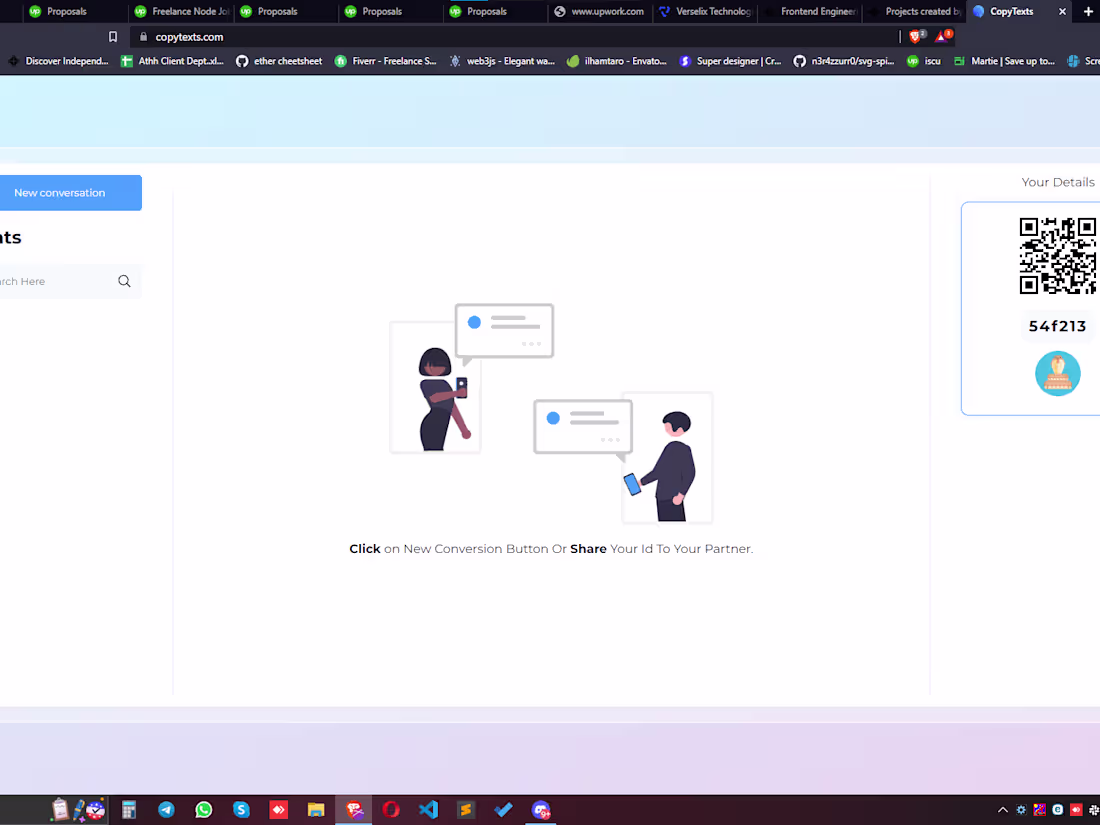Open the clipboard notes taskbar icon
Screen dimensions: 1100x825
click(60, 810)
